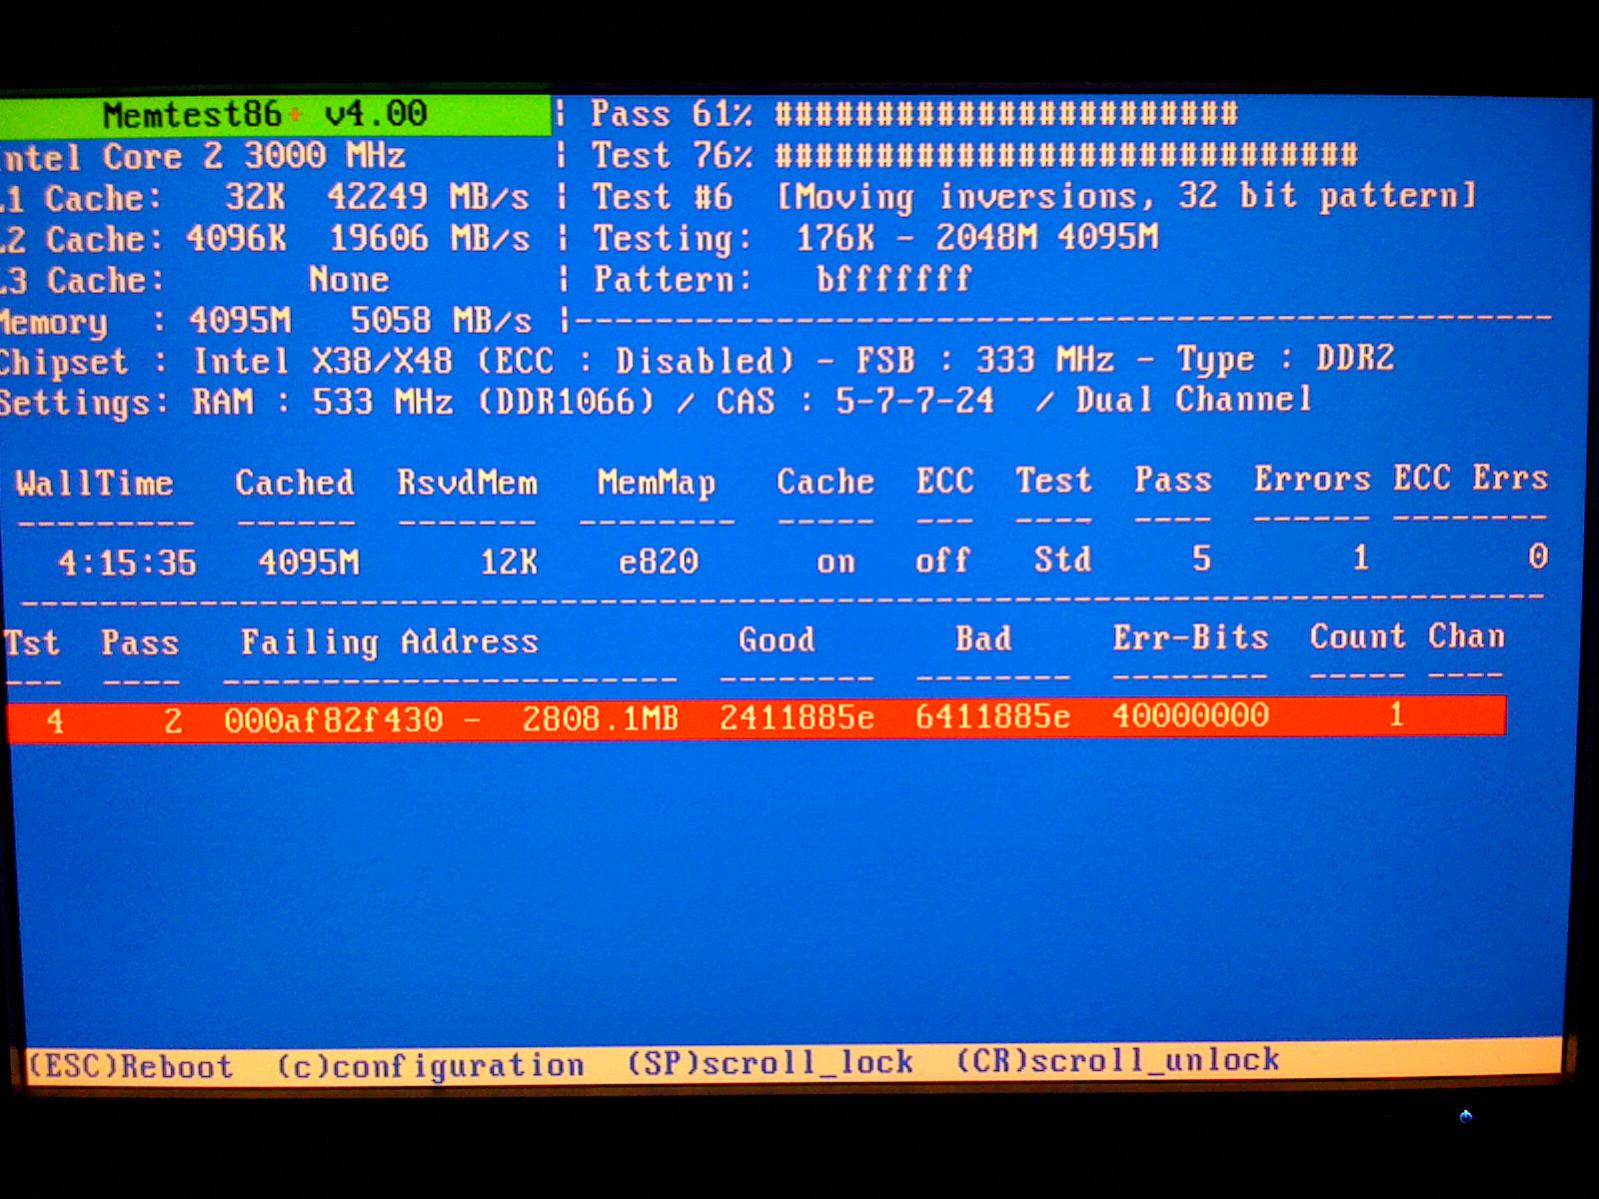Select the (SP)scroll_lock option
The width and height of the screenshot is (1599, 1199).
(x=770, y=1063)
